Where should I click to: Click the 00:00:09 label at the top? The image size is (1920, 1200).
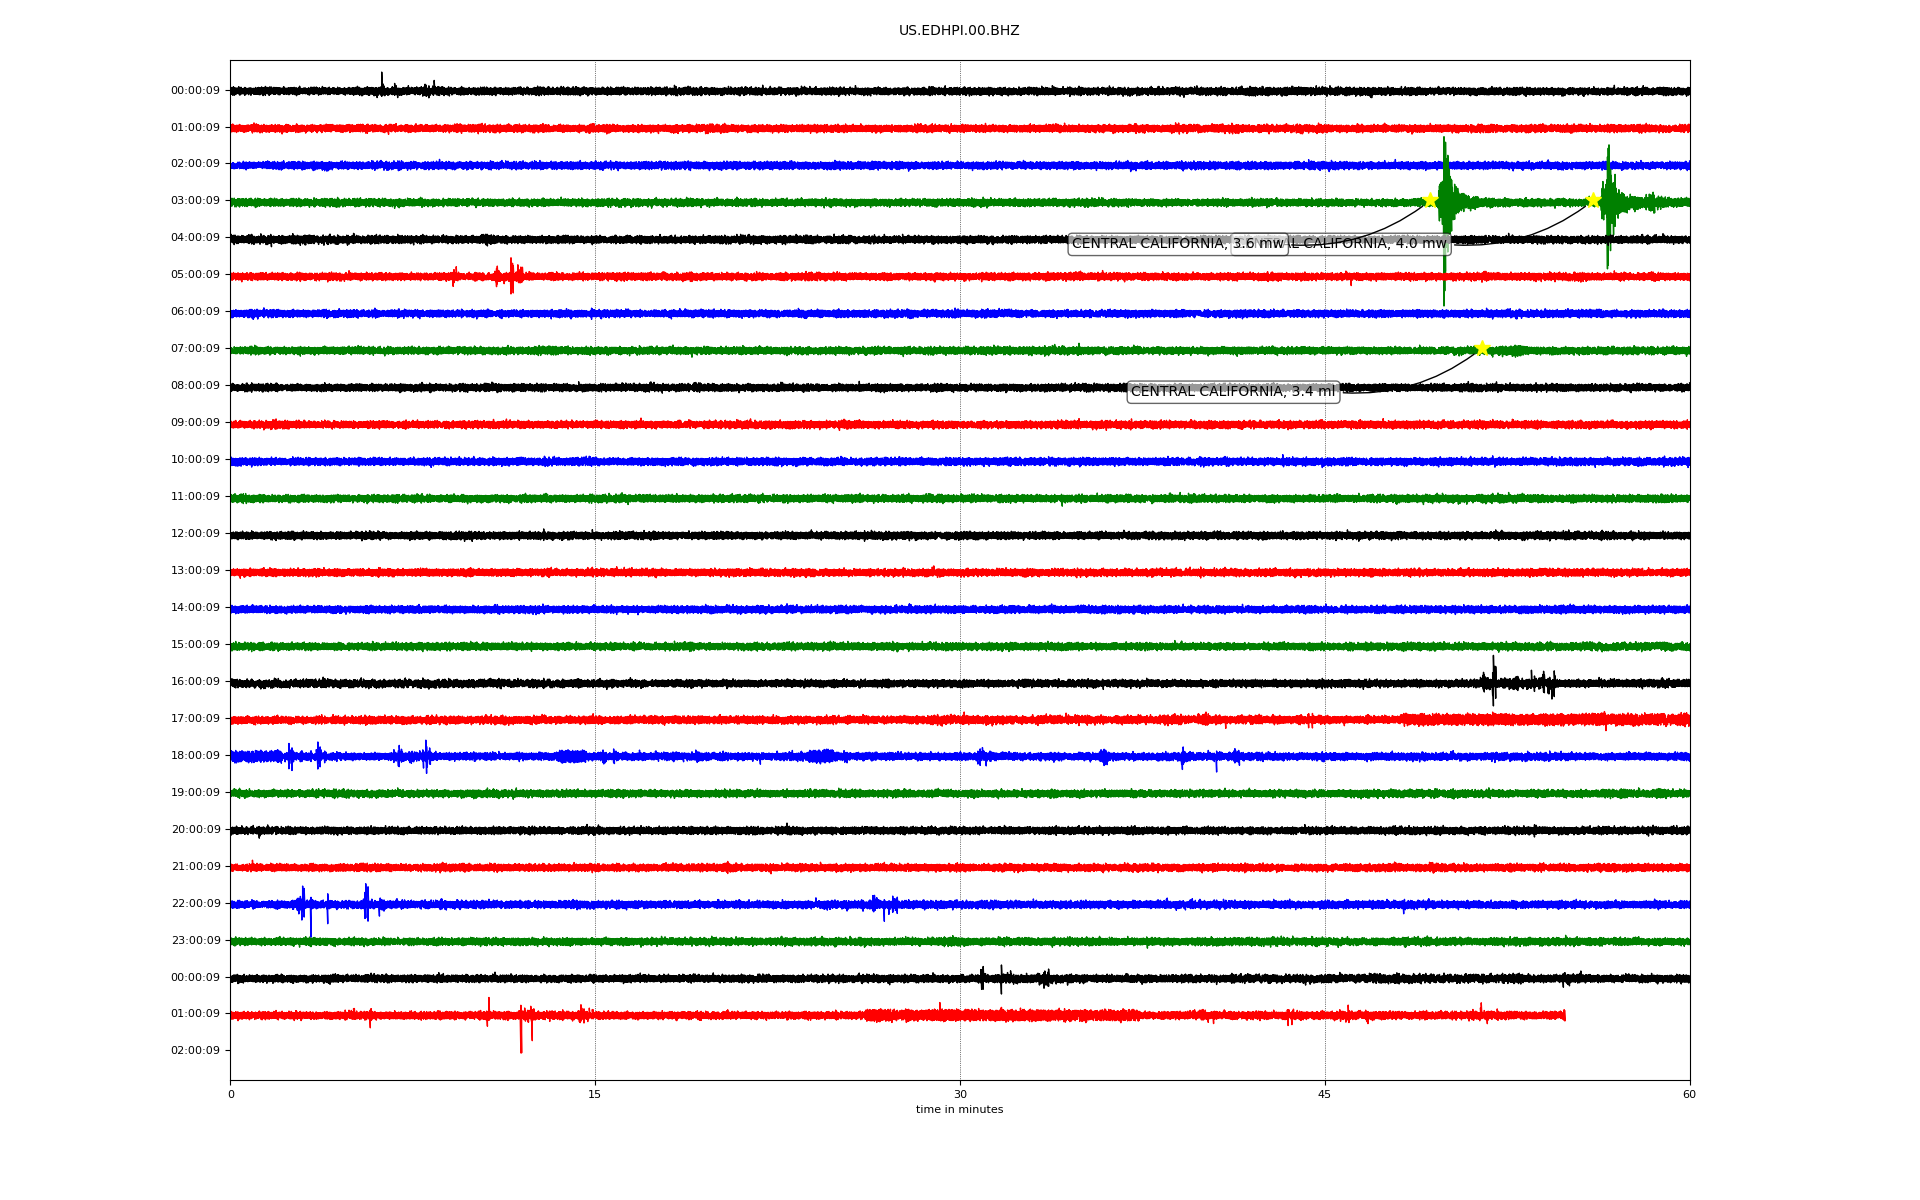(x=195, y=91)
